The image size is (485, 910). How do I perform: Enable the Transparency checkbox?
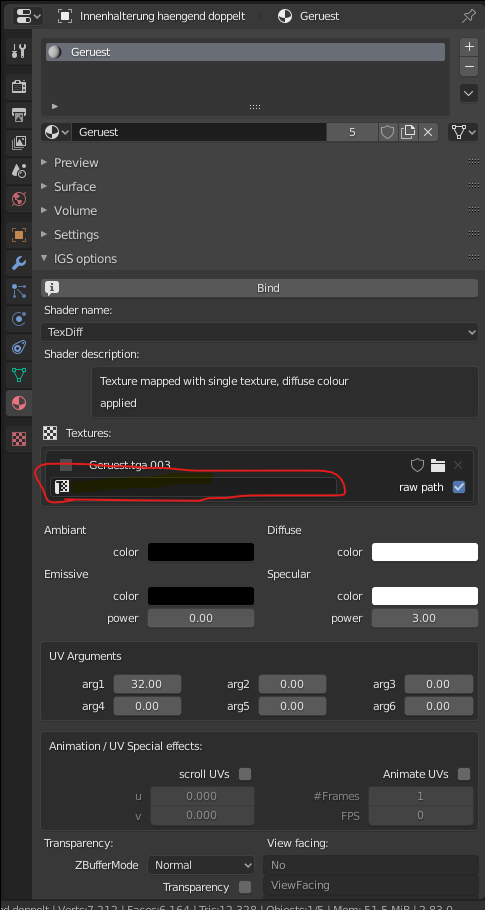pyautogui.click(x=245, y=887)
